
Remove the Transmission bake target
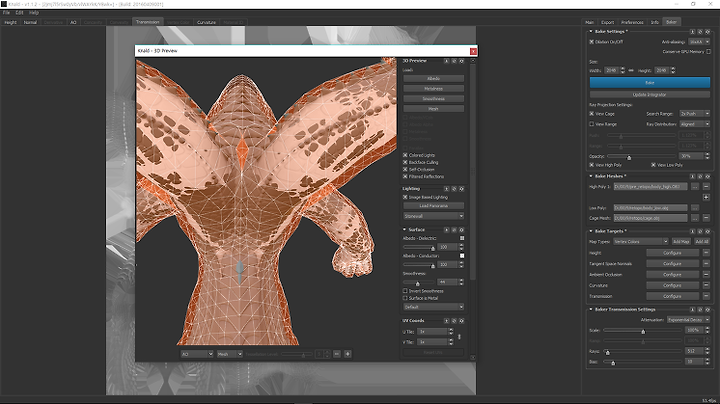[706, 296]
